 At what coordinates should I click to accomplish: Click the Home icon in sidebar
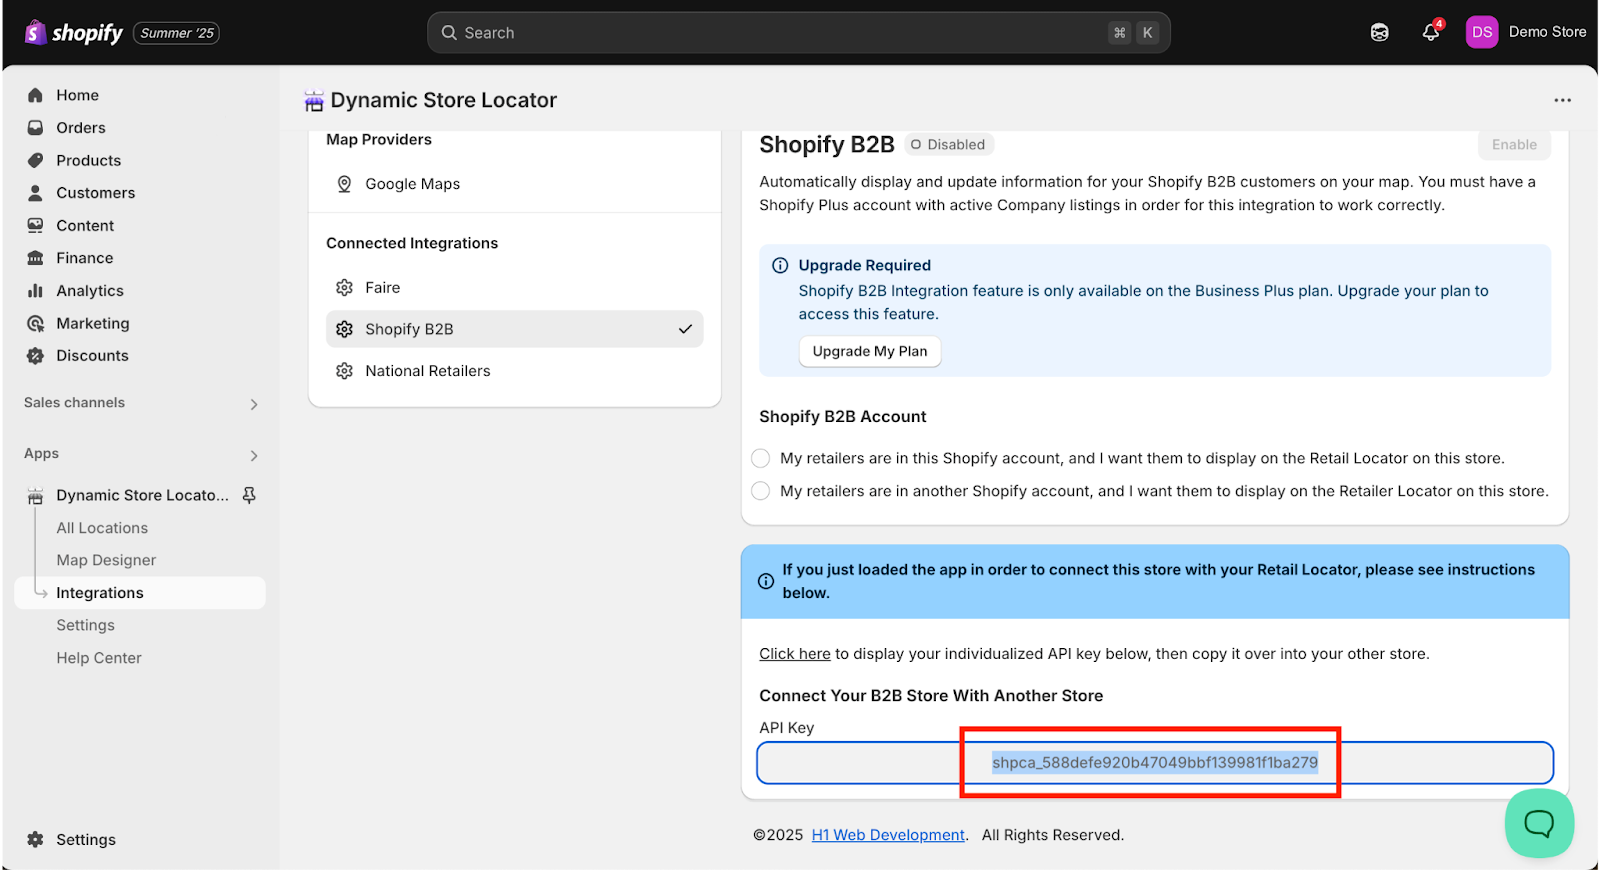coord(36,95)
